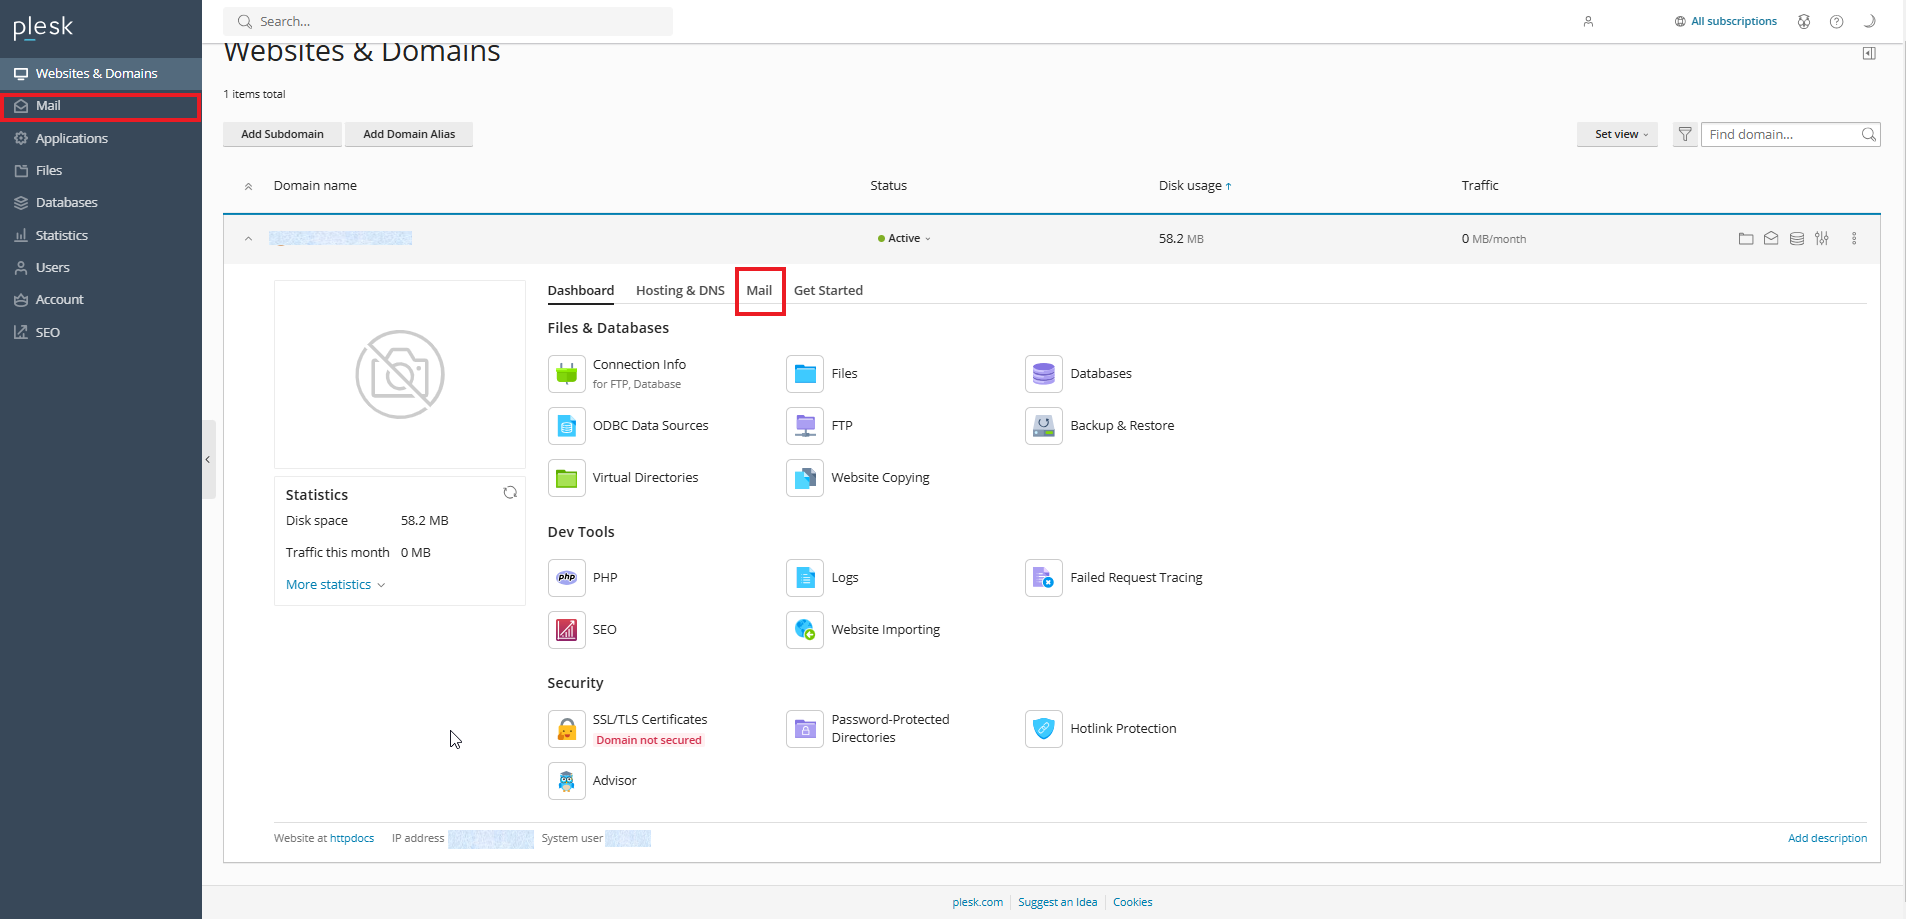This screenshot has width=1906, height=919.
Task: Click the Failed Request Tracing icon
Action: pos(1043,578)
